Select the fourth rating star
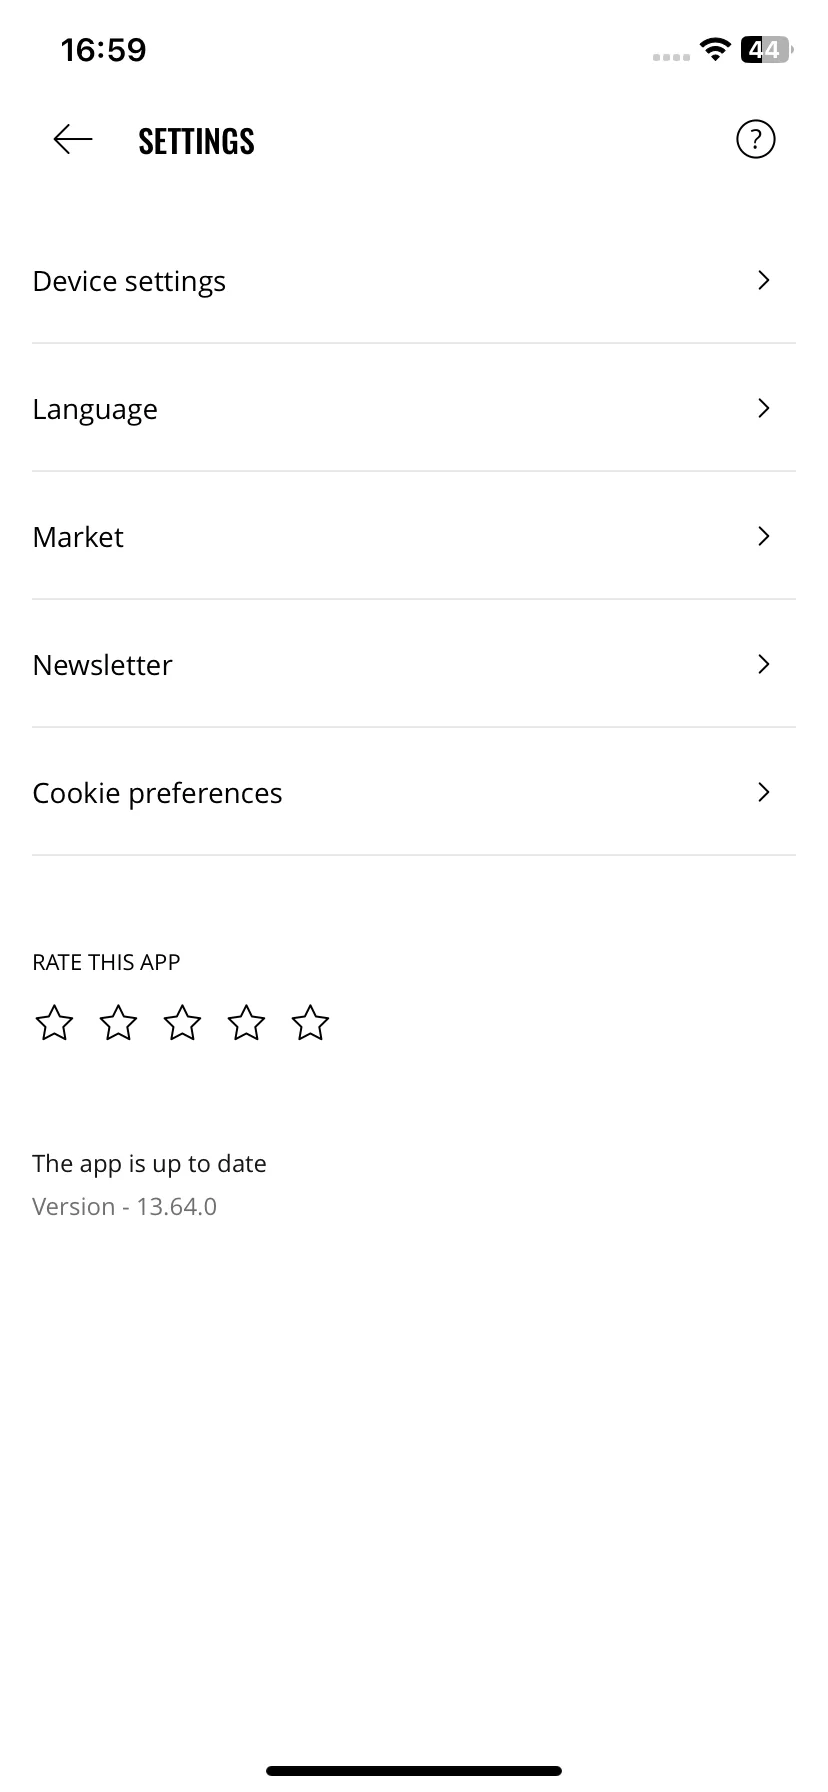The image size is (828, 1792). click(x=246, y=1023)
